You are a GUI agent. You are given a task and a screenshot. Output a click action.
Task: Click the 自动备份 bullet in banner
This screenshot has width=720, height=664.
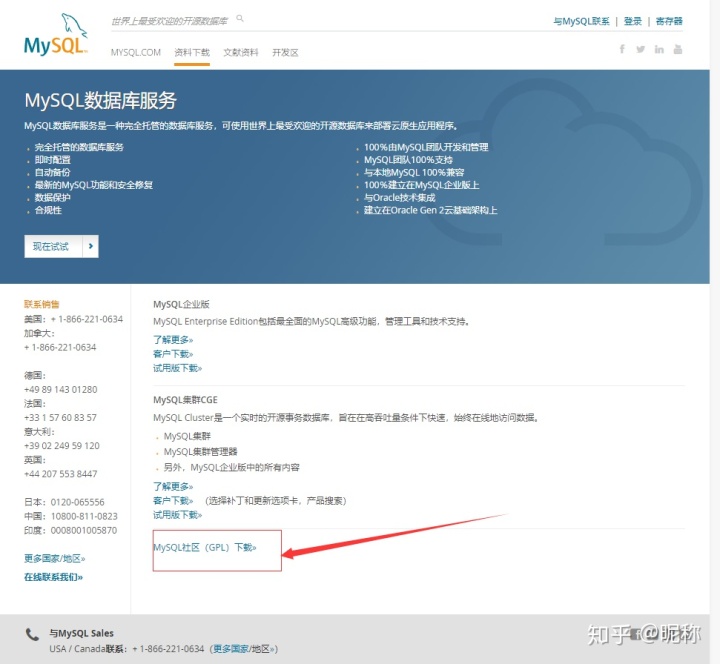(x=53, y=172)
